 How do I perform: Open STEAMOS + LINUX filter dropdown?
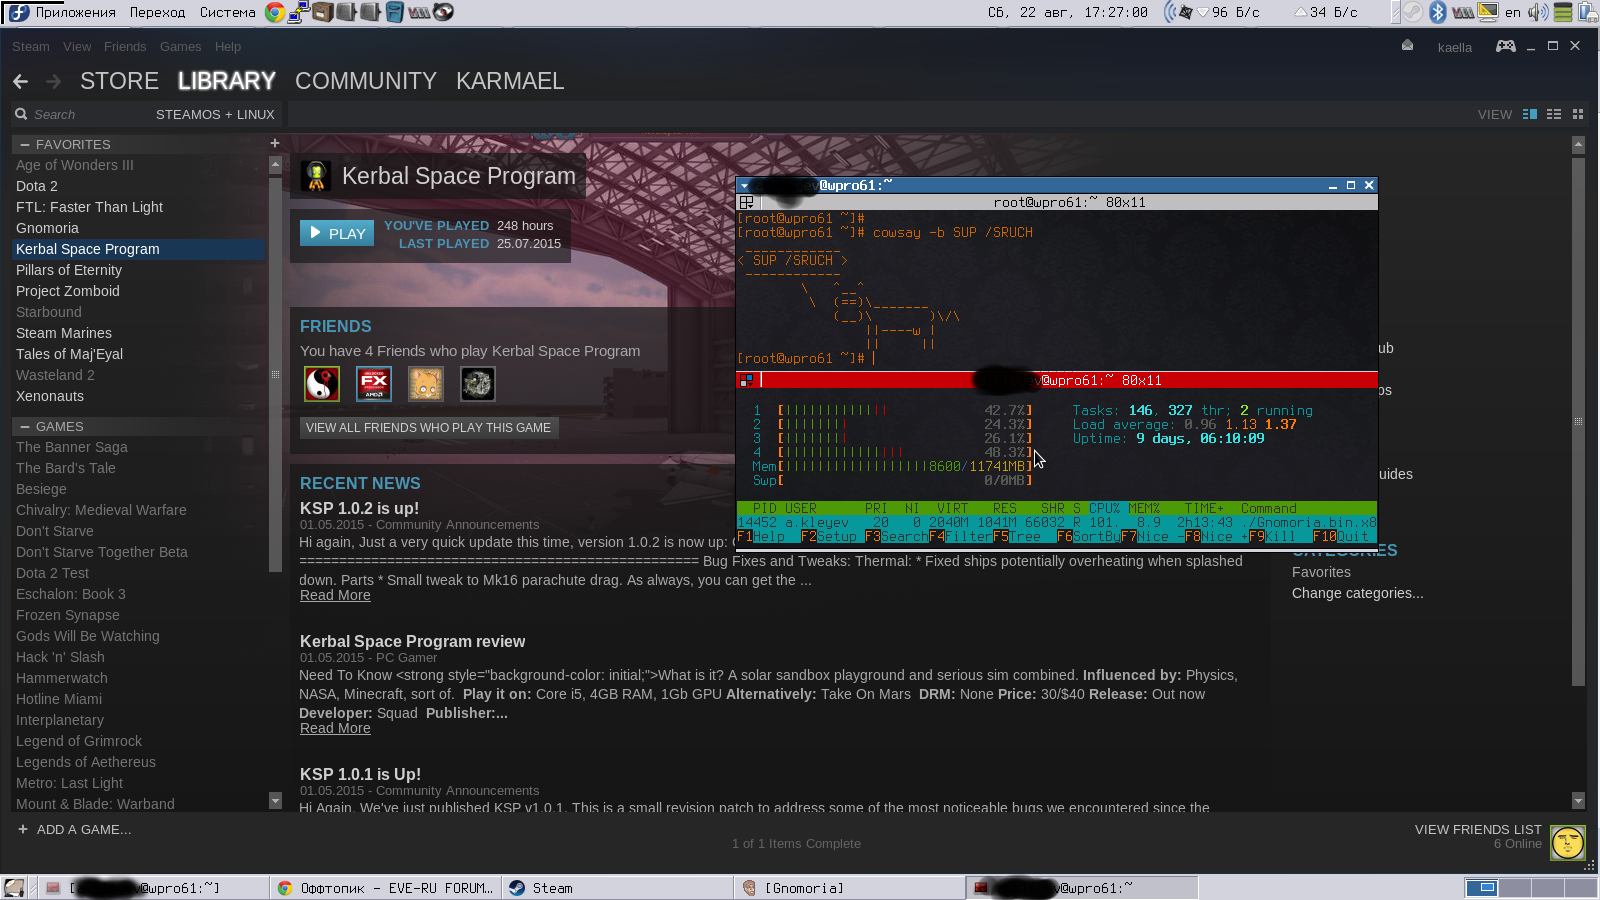coord(215,114)
